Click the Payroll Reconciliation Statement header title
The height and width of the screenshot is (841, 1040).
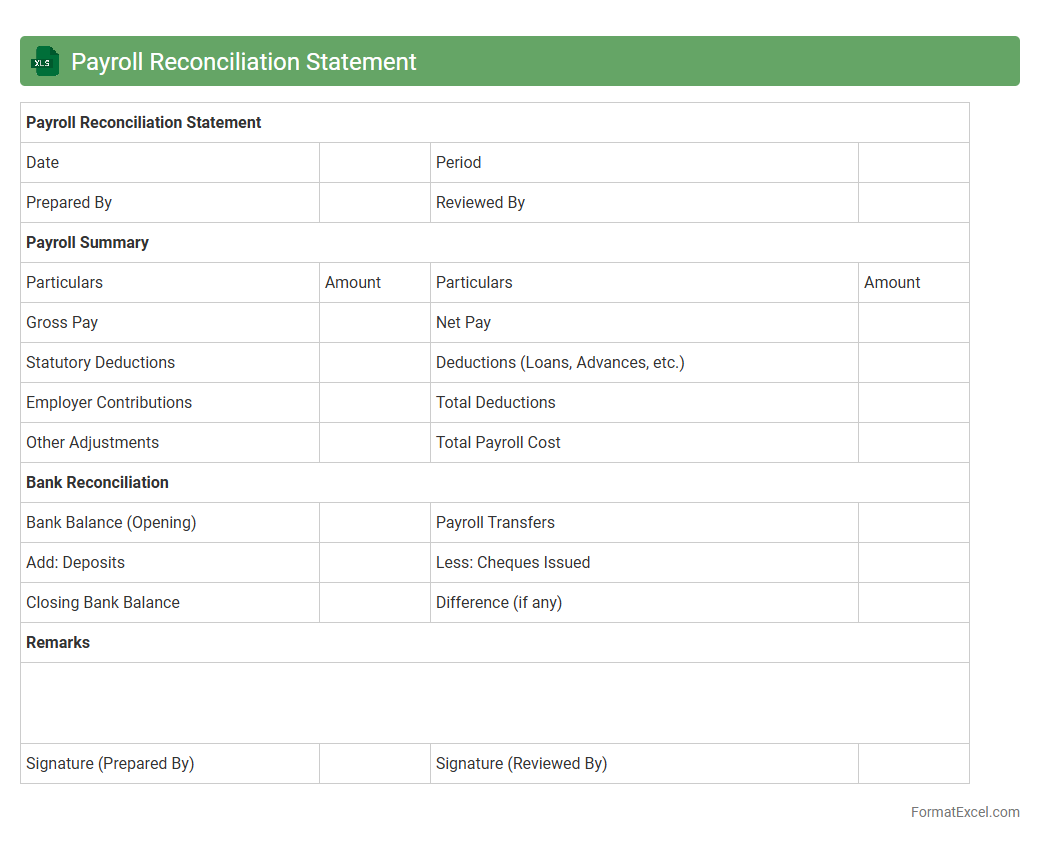tap(243, 62)
